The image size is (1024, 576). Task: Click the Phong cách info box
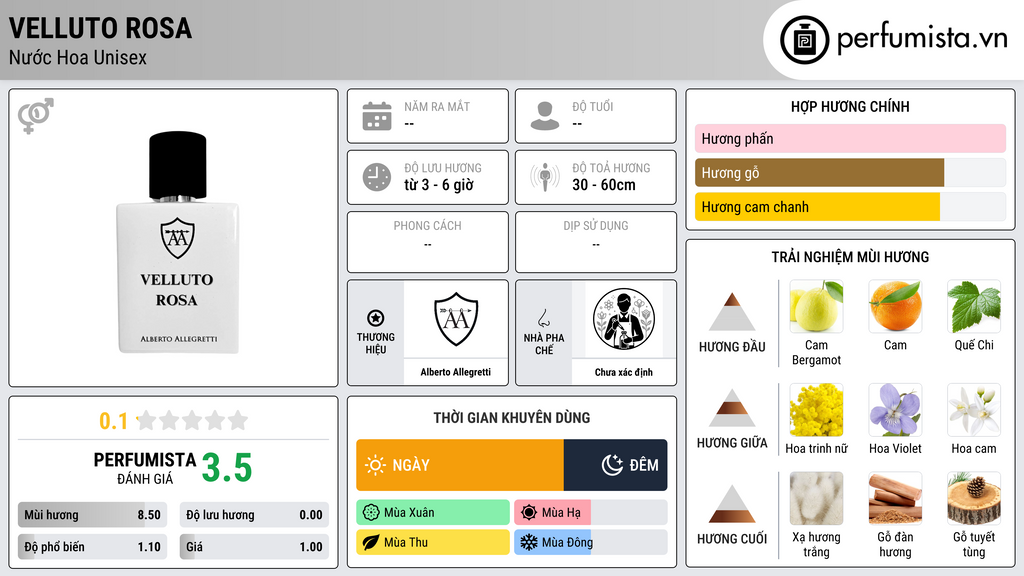(x=428, y=242)
